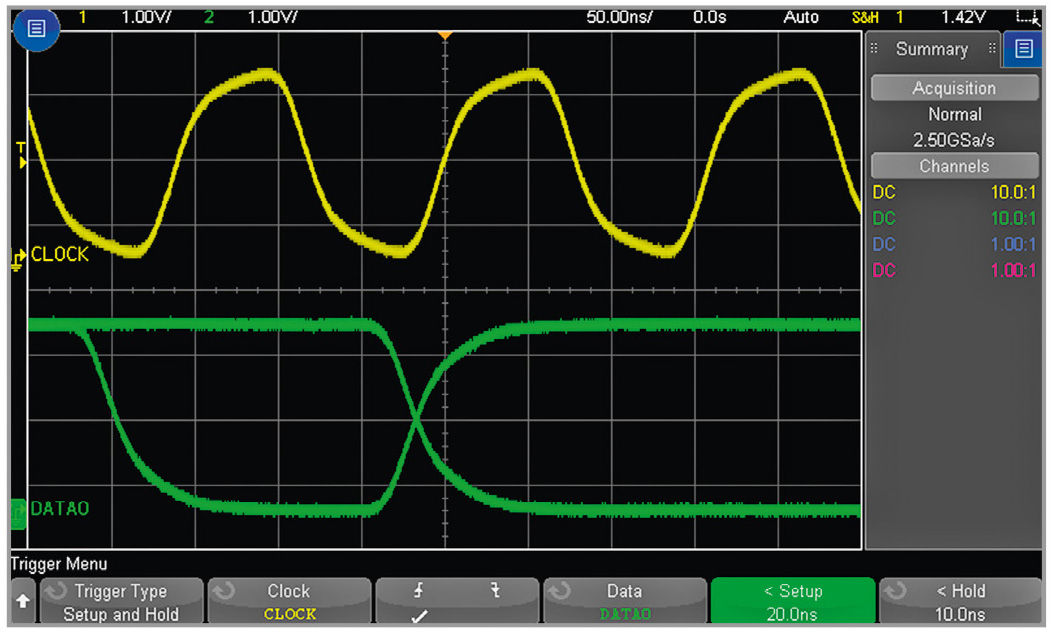1052x634 pixels.
Task: Select the CLOCK channel ground marker
Action: pos(19,258)
